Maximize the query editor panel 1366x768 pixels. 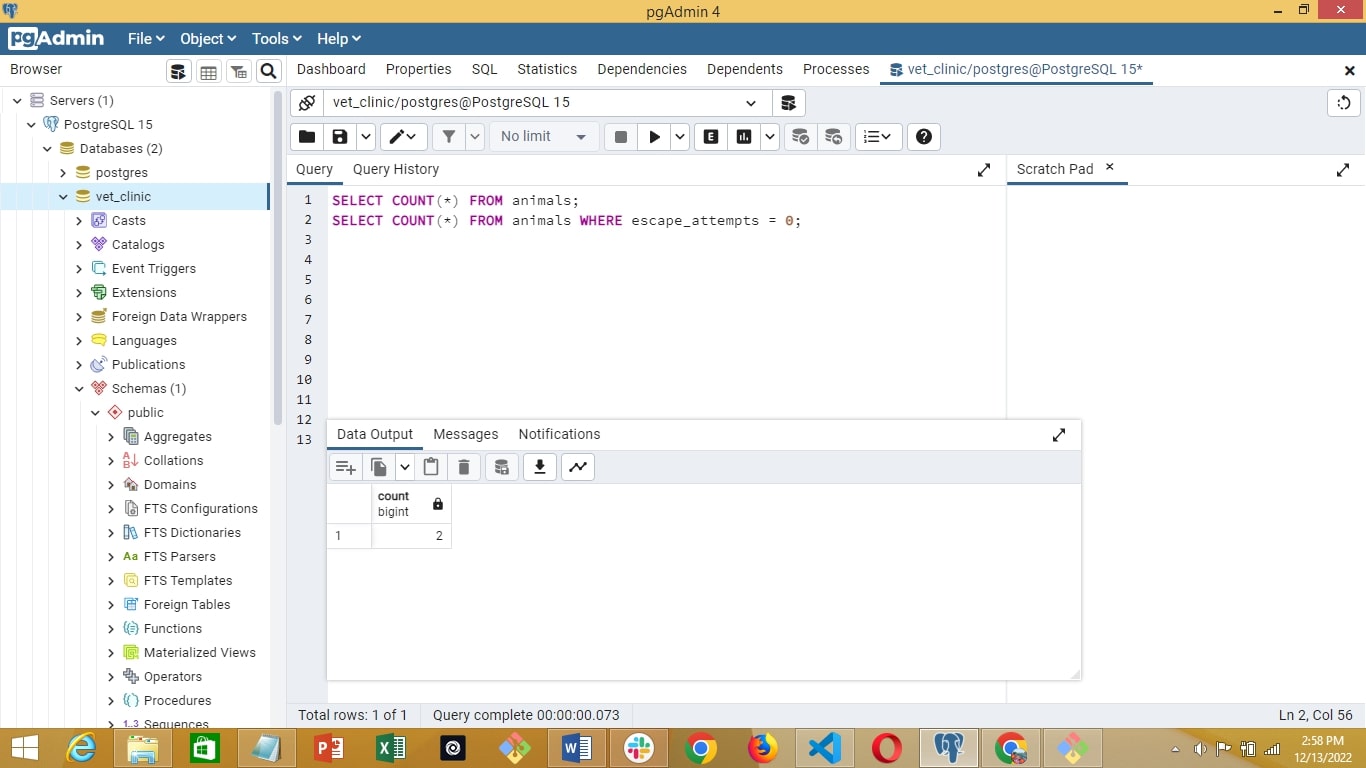(x=984, y=170)
